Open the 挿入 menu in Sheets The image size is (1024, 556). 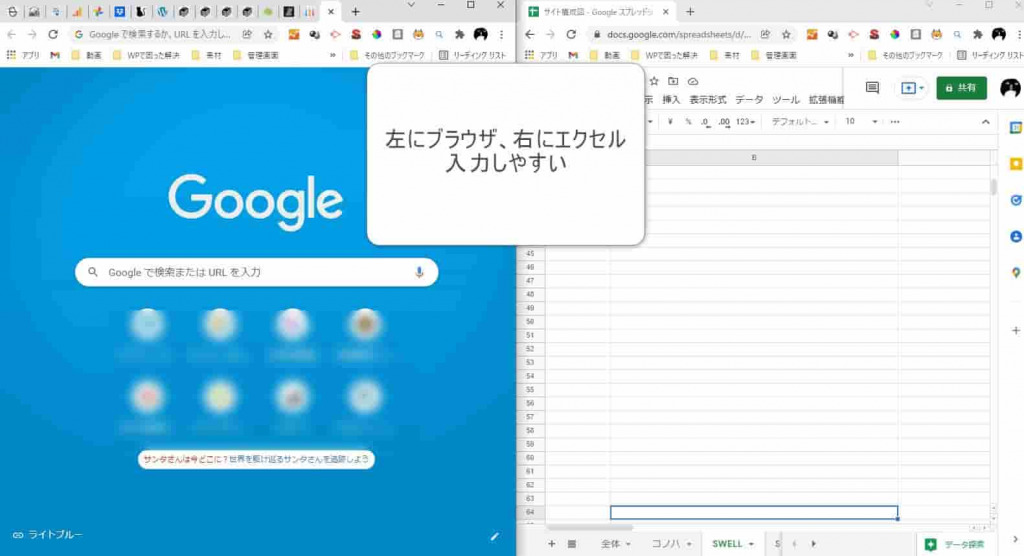(671, 99)
